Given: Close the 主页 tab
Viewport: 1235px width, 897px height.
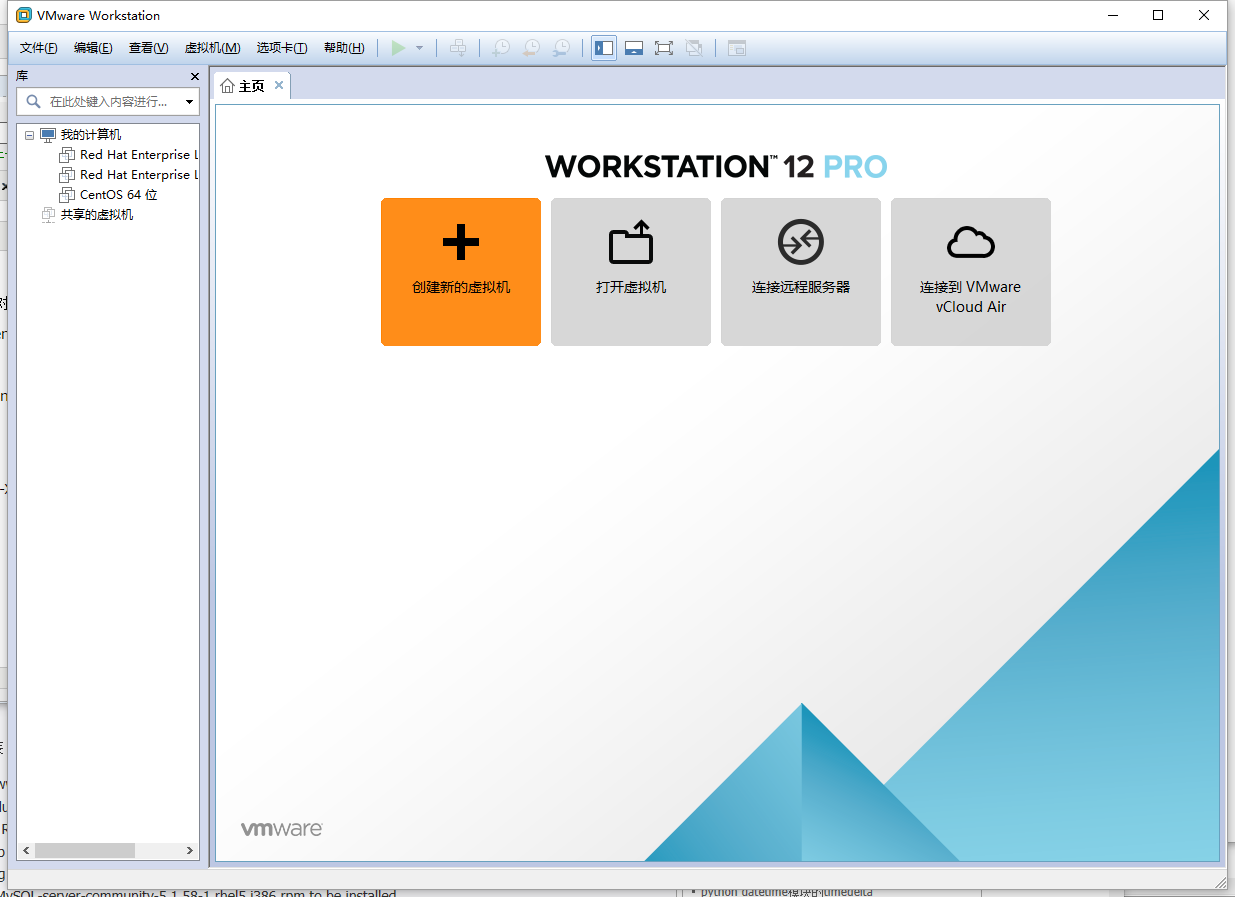Looking at the screenshot, I should (279, 85).
